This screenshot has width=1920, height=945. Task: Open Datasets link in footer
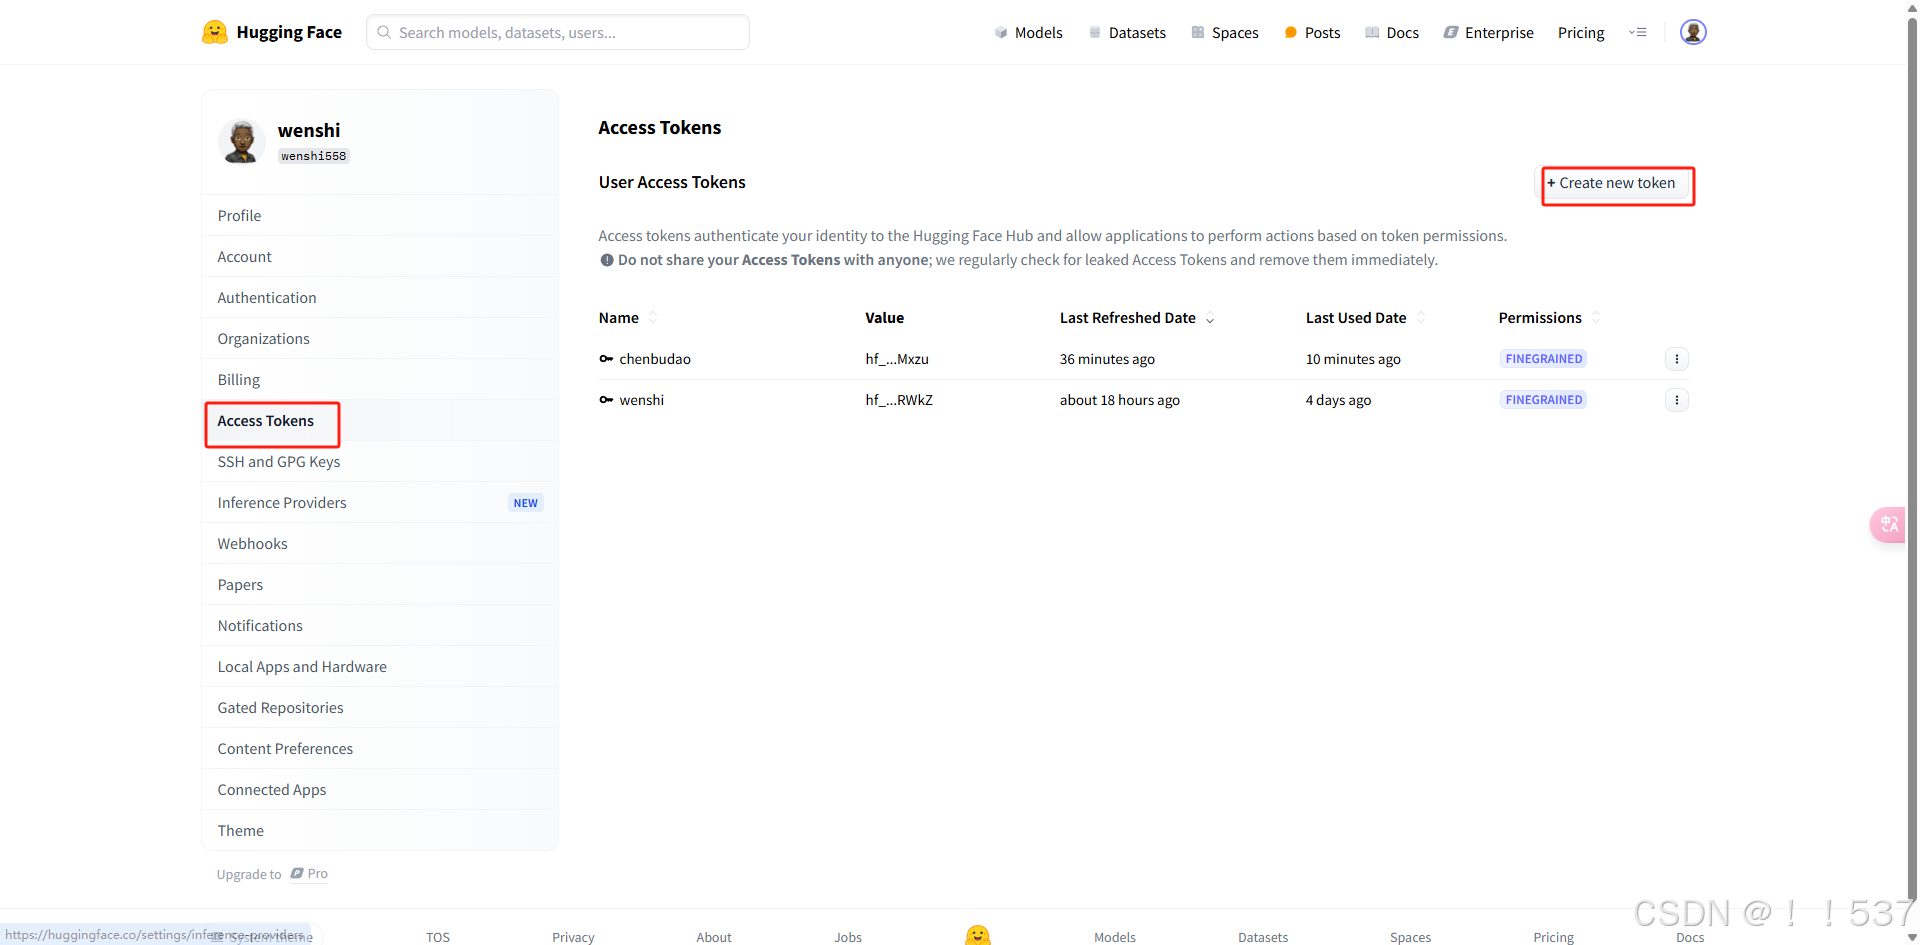pyautogui.click(x=1263, y=937)
